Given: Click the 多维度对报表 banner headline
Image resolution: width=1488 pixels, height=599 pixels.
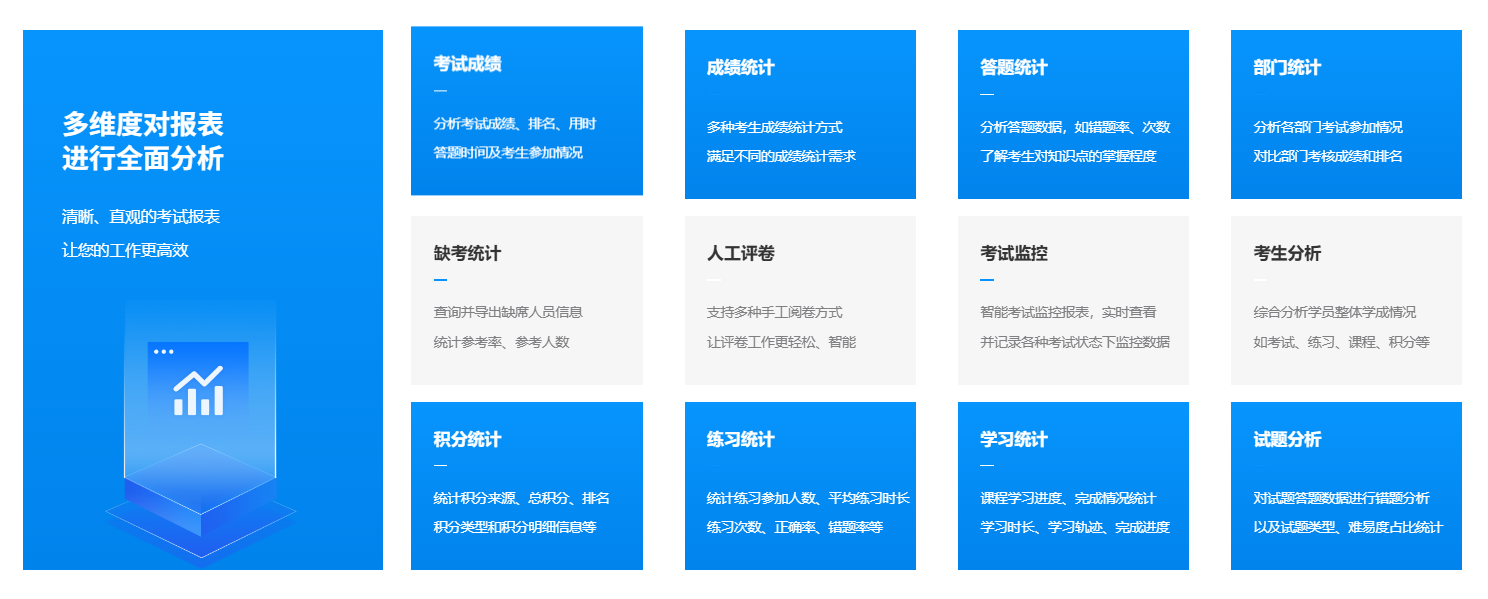Looking at the screenshot, I should [x=143, y=125].
